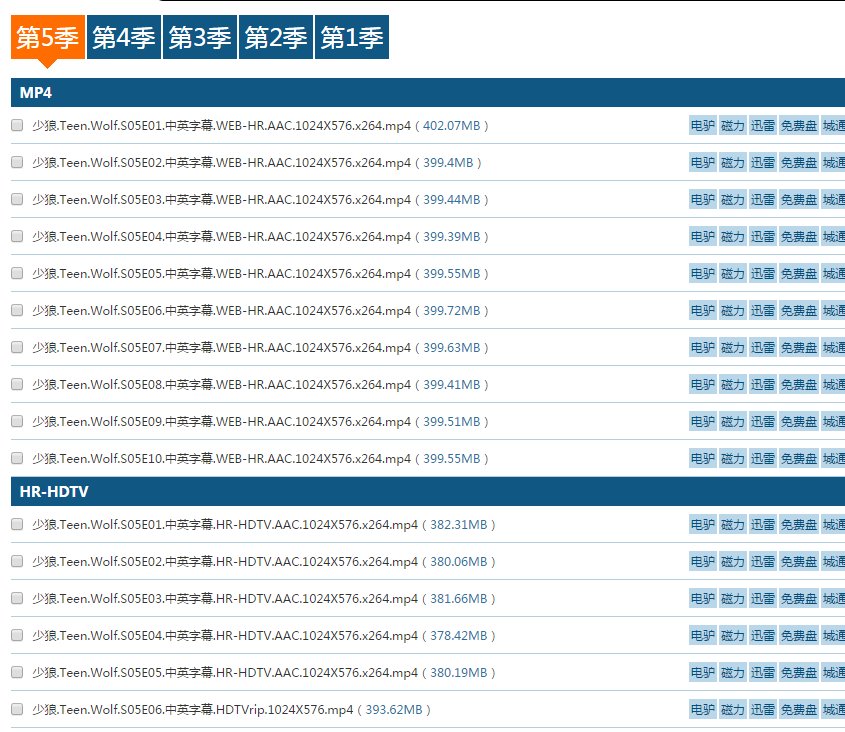
Task: Select the 第2季 tab
Action: click(276, 38)
